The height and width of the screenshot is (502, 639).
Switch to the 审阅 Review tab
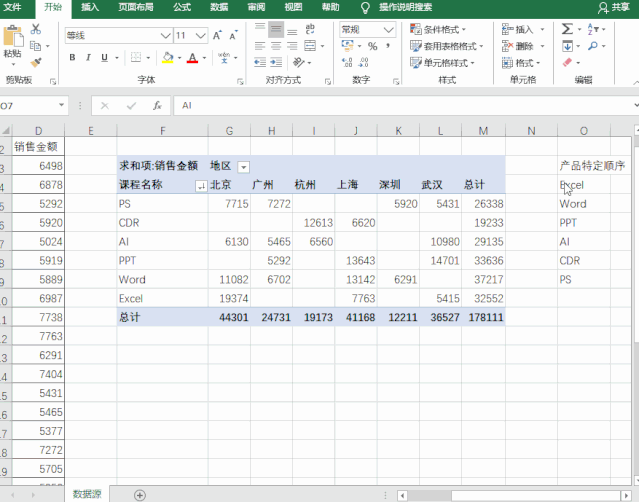tap(256, 7)
